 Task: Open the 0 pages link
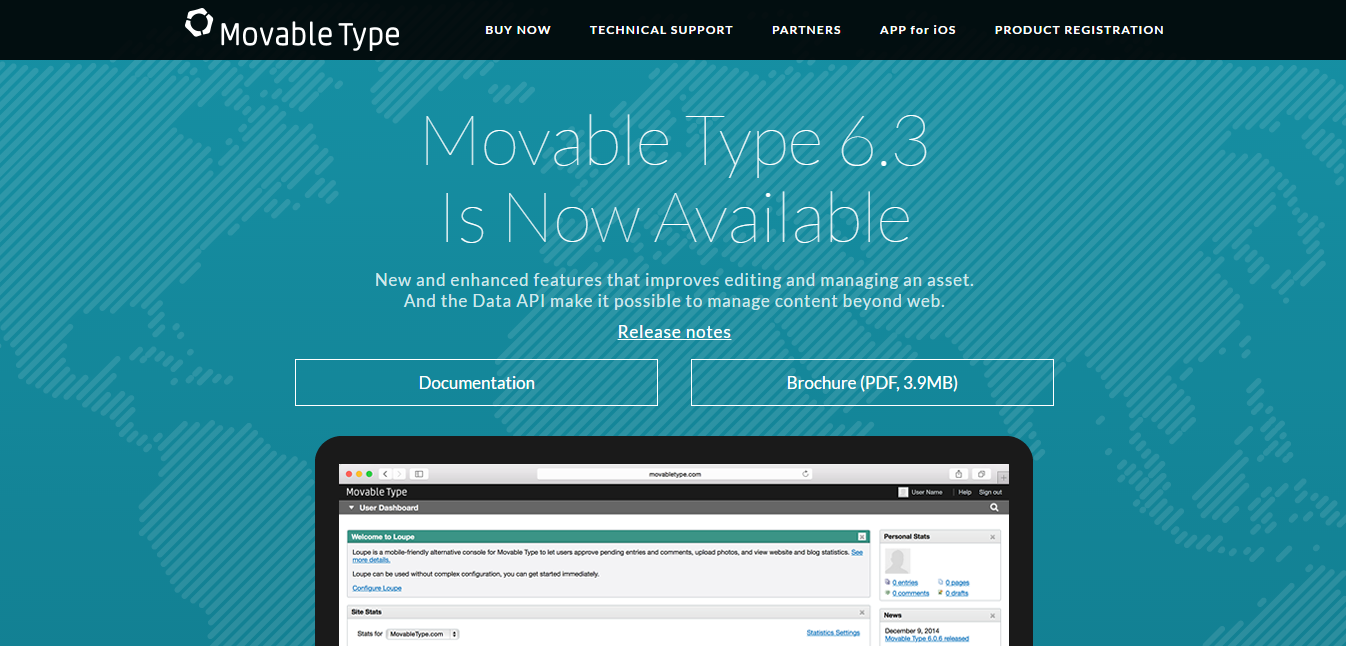click(957, 582)
